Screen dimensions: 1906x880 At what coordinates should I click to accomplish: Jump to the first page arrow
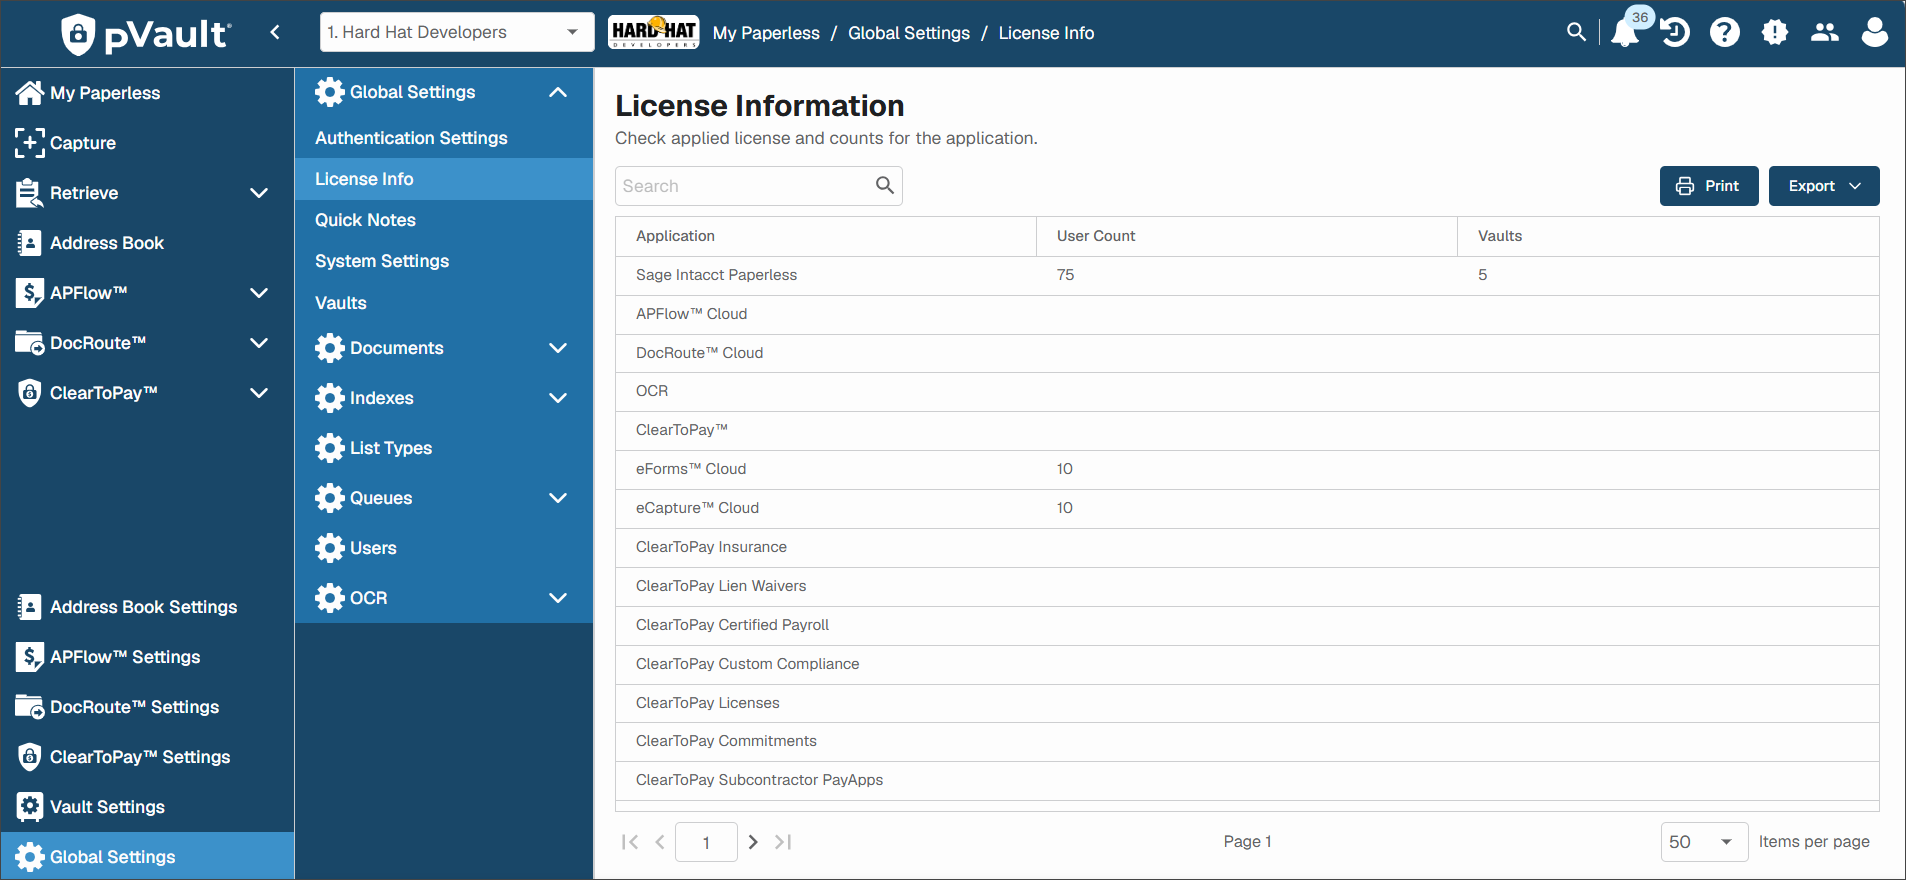630,842
